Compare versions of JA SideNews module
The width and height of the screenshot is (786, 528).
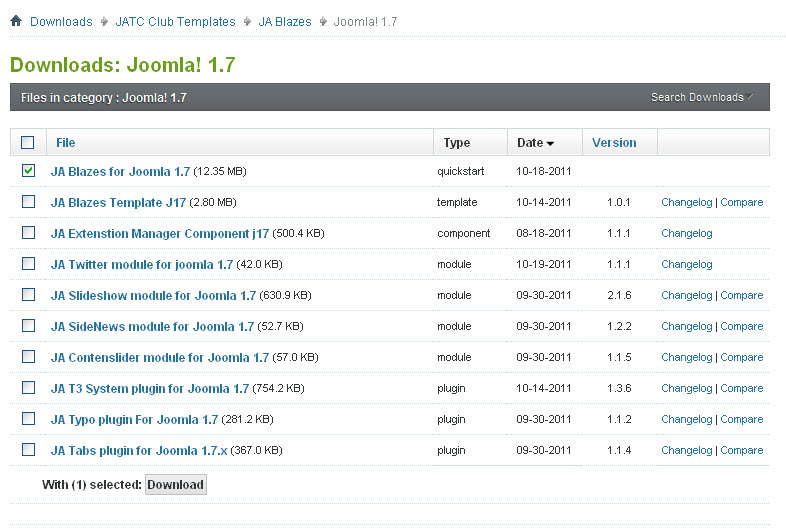click(742, 326)
